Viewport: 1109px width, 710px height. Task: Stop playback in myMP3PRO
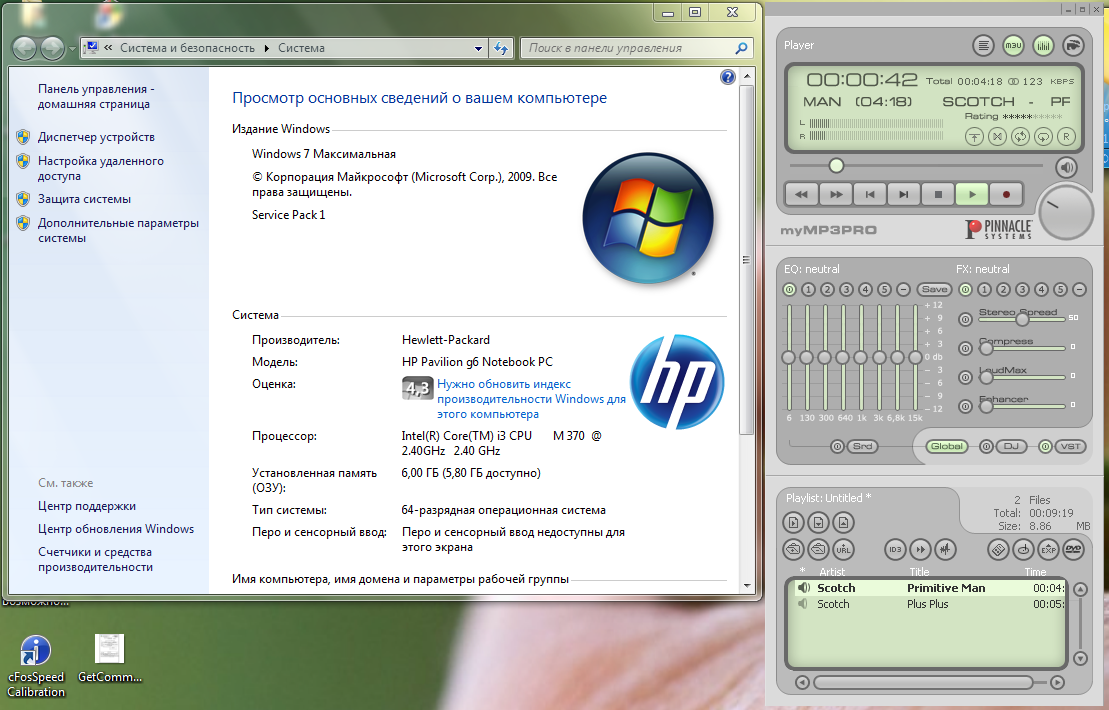[937, 195]
